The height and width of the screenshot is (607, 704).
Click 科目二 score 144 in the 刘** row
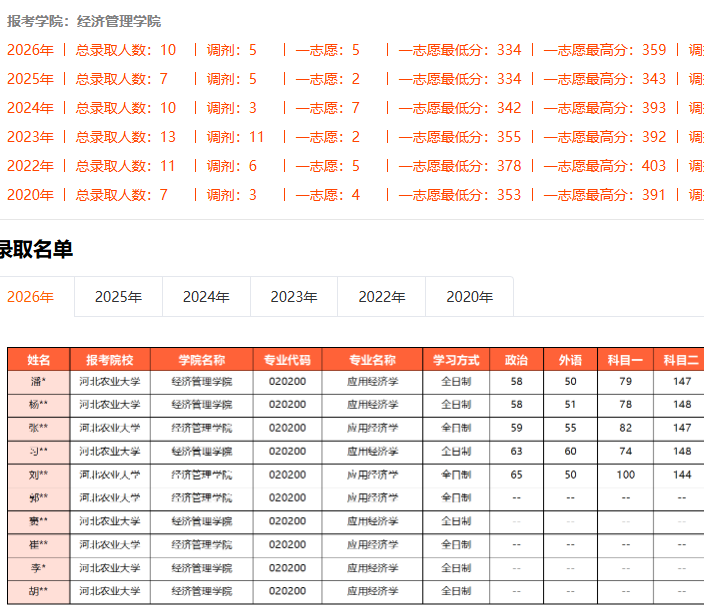[x=682, y=475]
